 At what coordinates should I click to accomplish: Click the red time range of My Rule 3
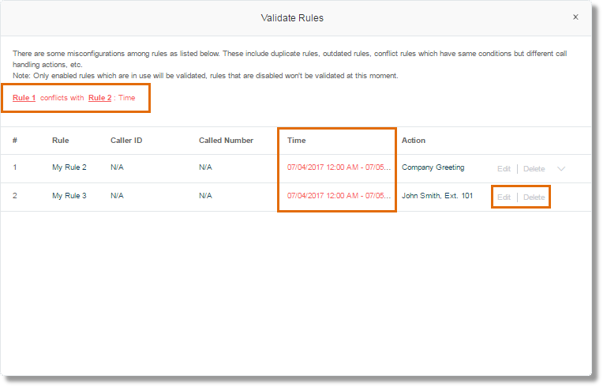(x=338, y=196)
